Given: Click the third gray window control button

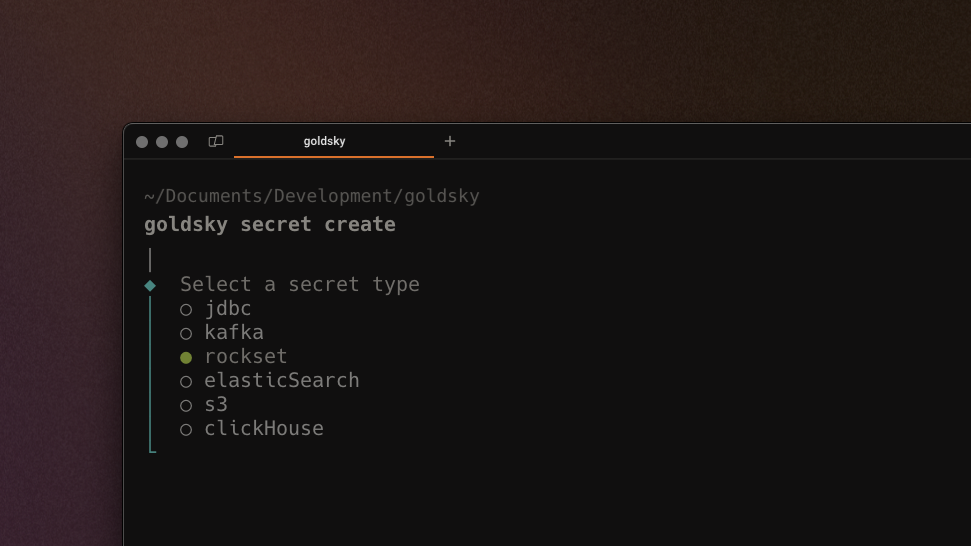Looking at the screenshot, I should pyautogui.click(x=181, y=142).
